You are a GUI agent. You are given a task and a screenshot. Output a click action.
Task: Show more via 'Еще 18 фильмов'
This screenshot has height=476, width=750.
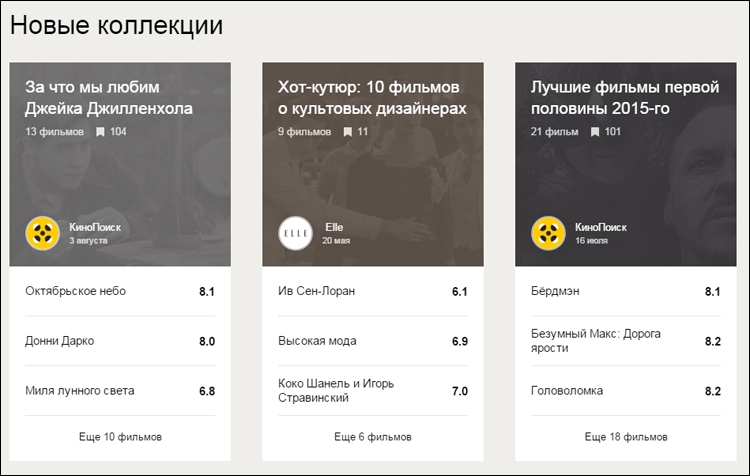click(626, 437)
